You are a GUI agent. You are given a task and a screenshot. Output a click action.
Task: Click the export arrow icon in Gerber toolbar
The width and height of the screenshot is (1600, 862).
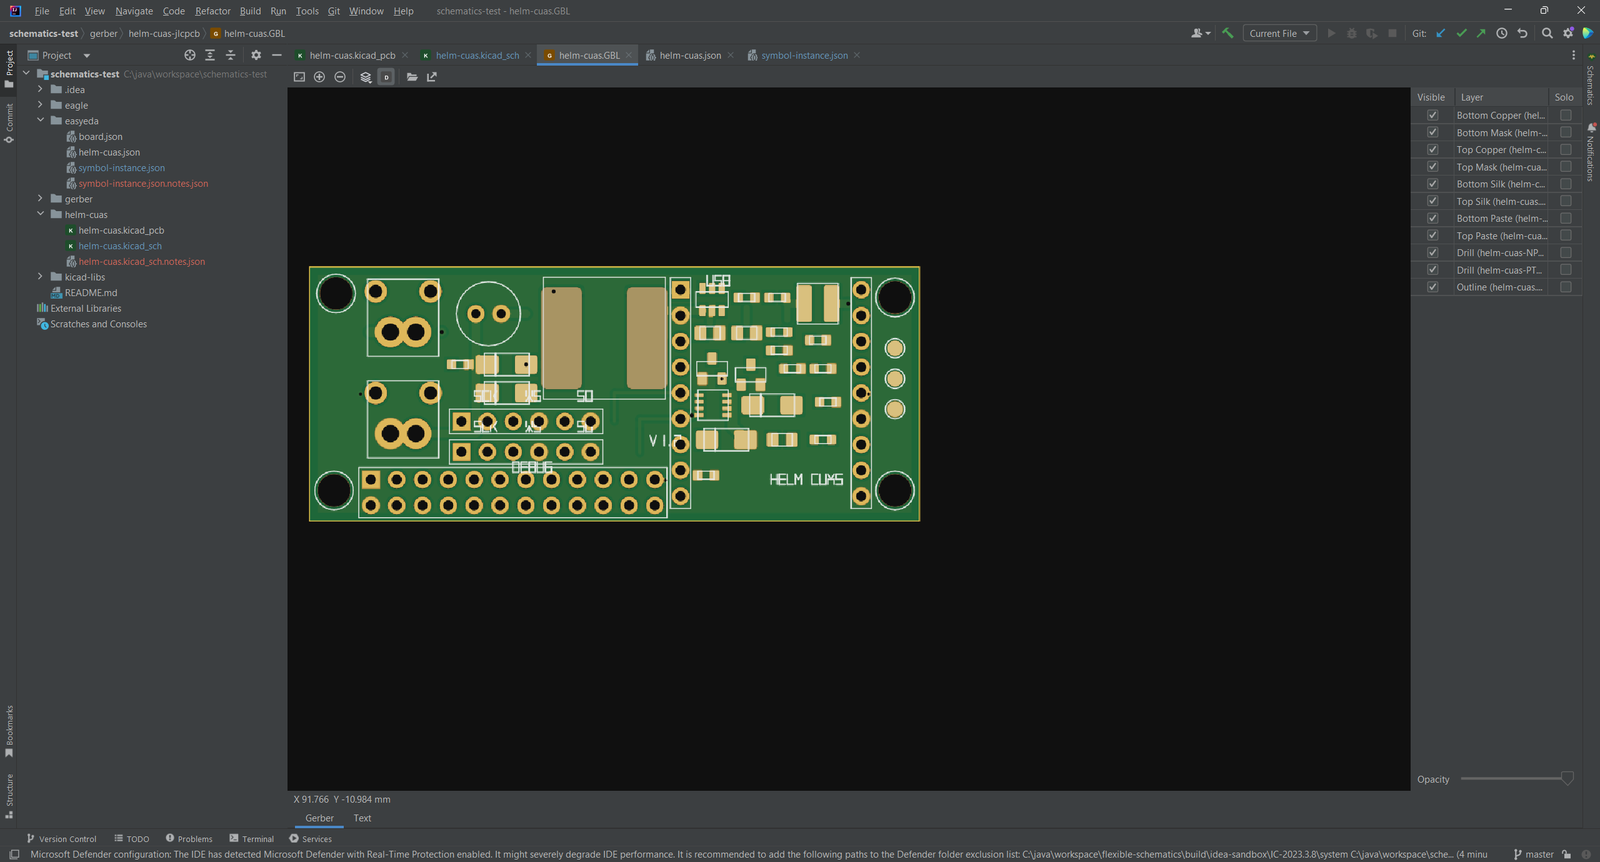click(x=432, y=77)
